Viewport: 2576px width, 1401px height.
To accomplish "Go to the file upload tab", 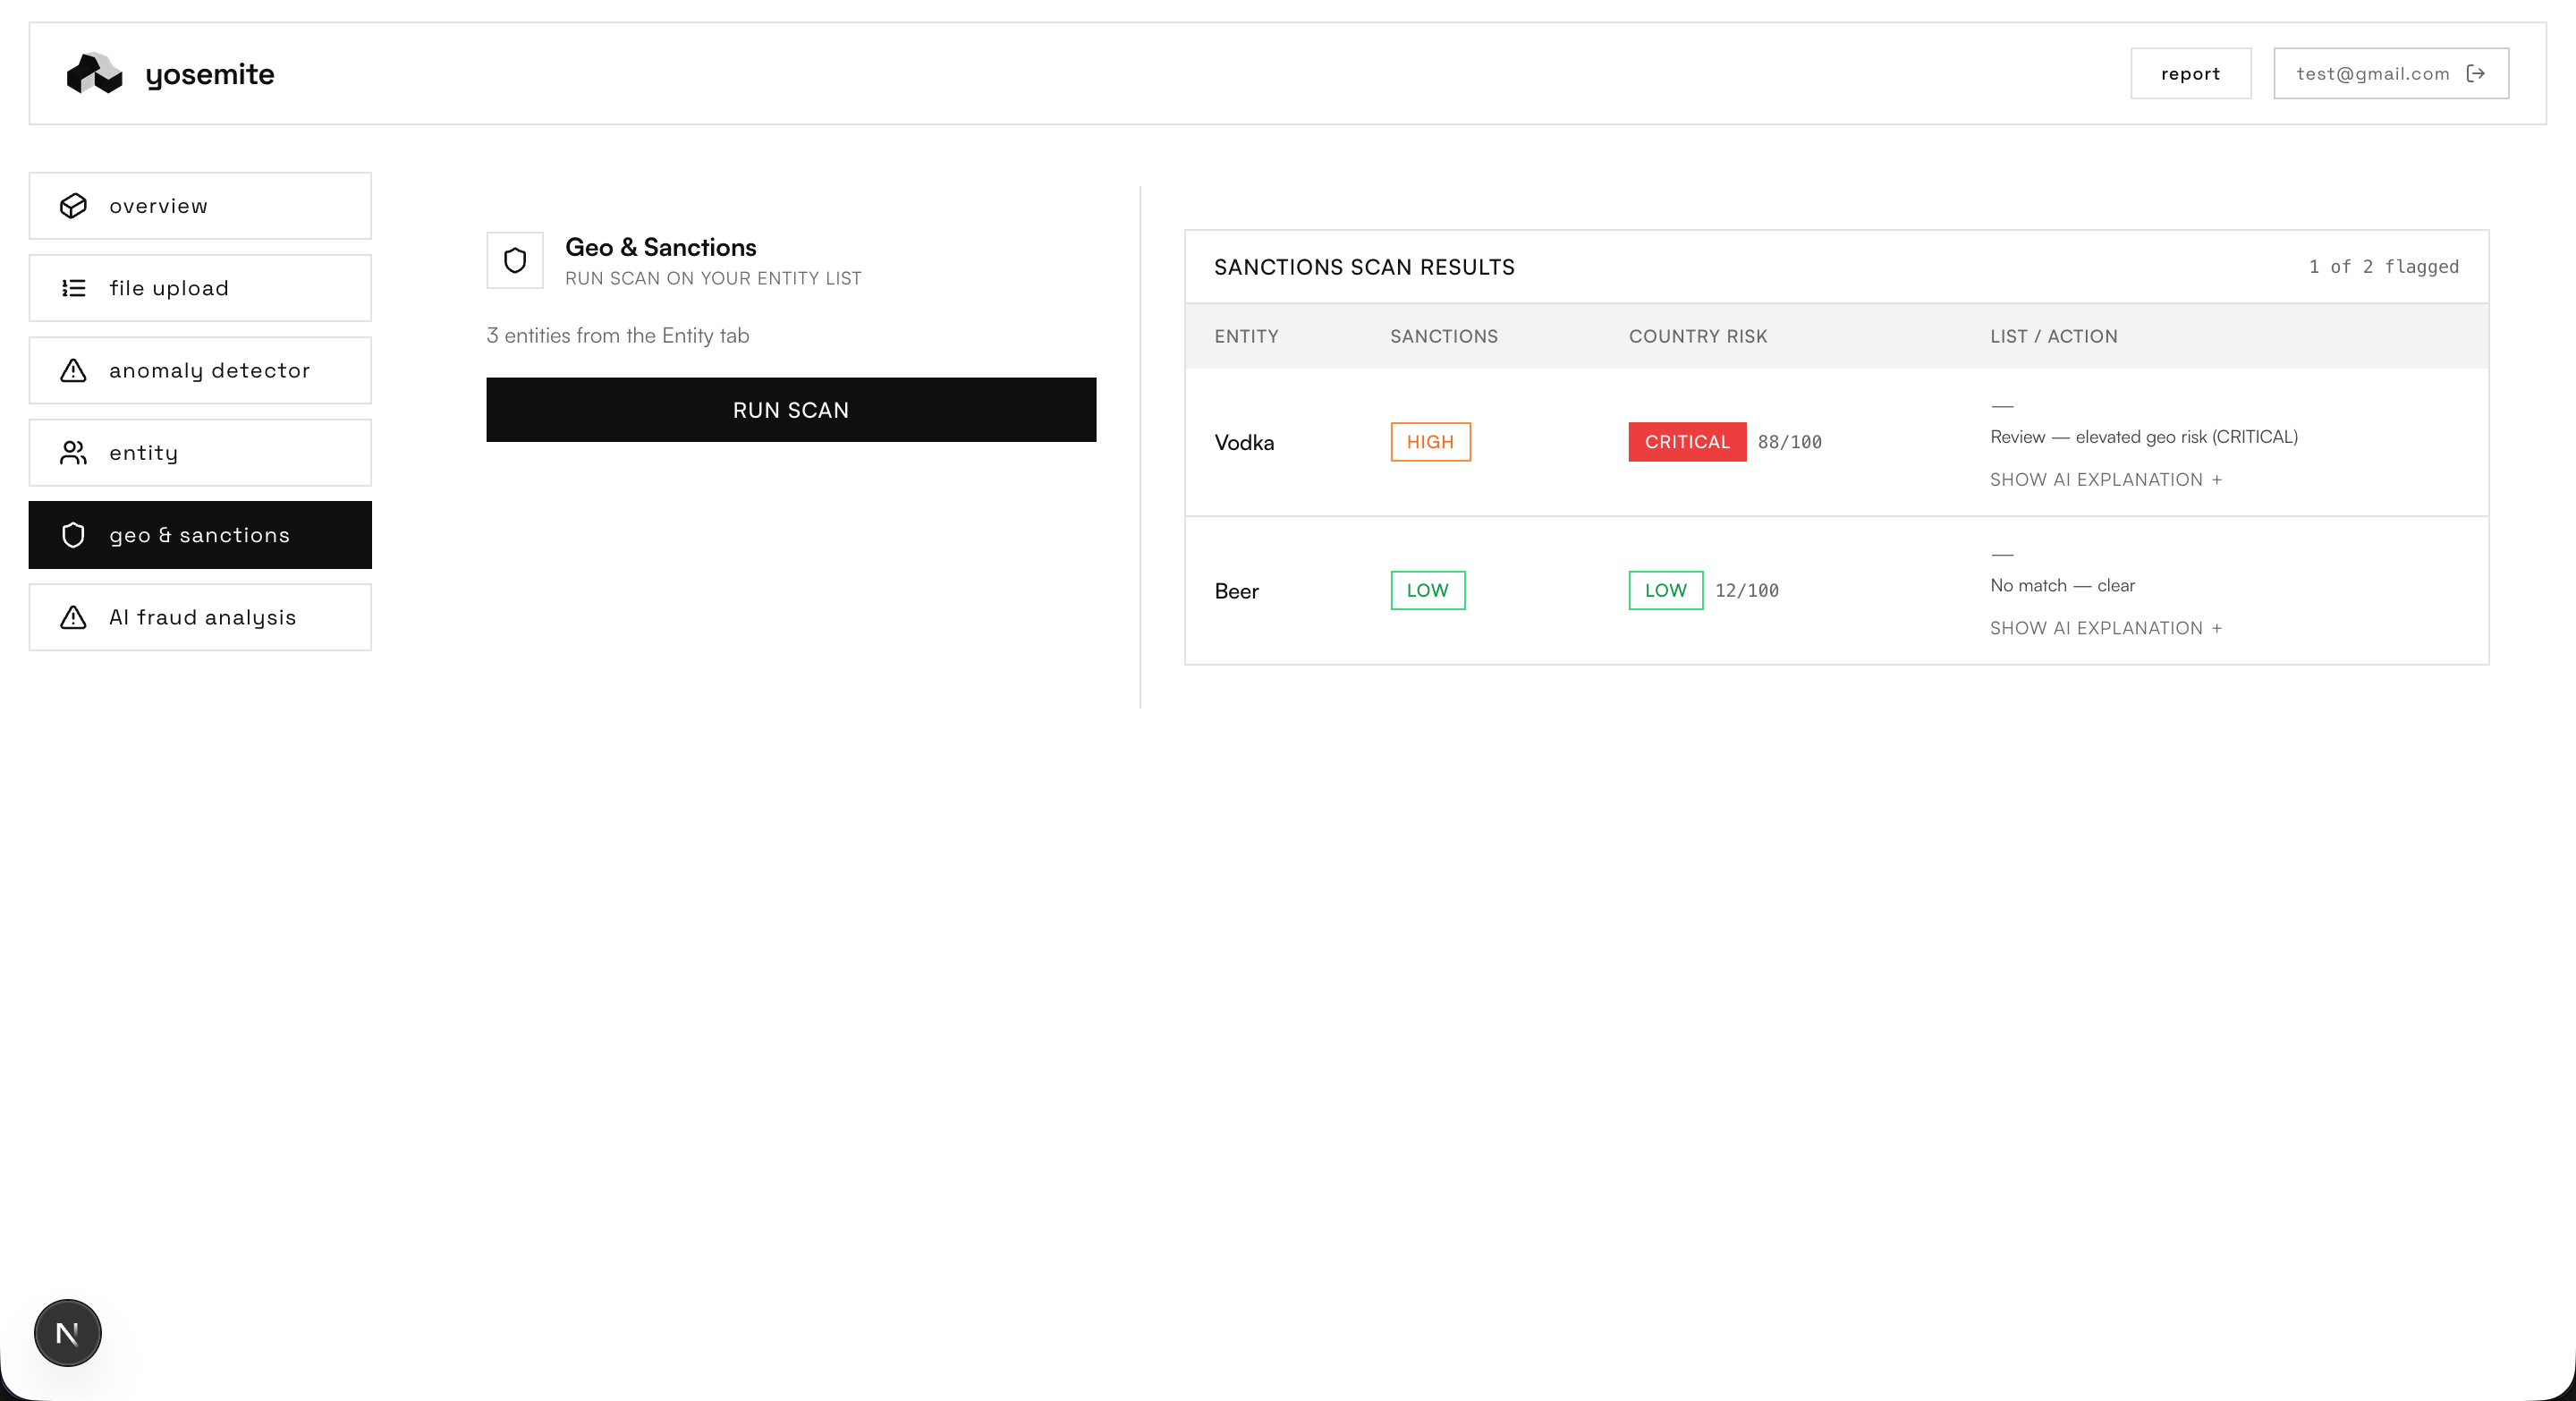I will (x=200, y=288).
